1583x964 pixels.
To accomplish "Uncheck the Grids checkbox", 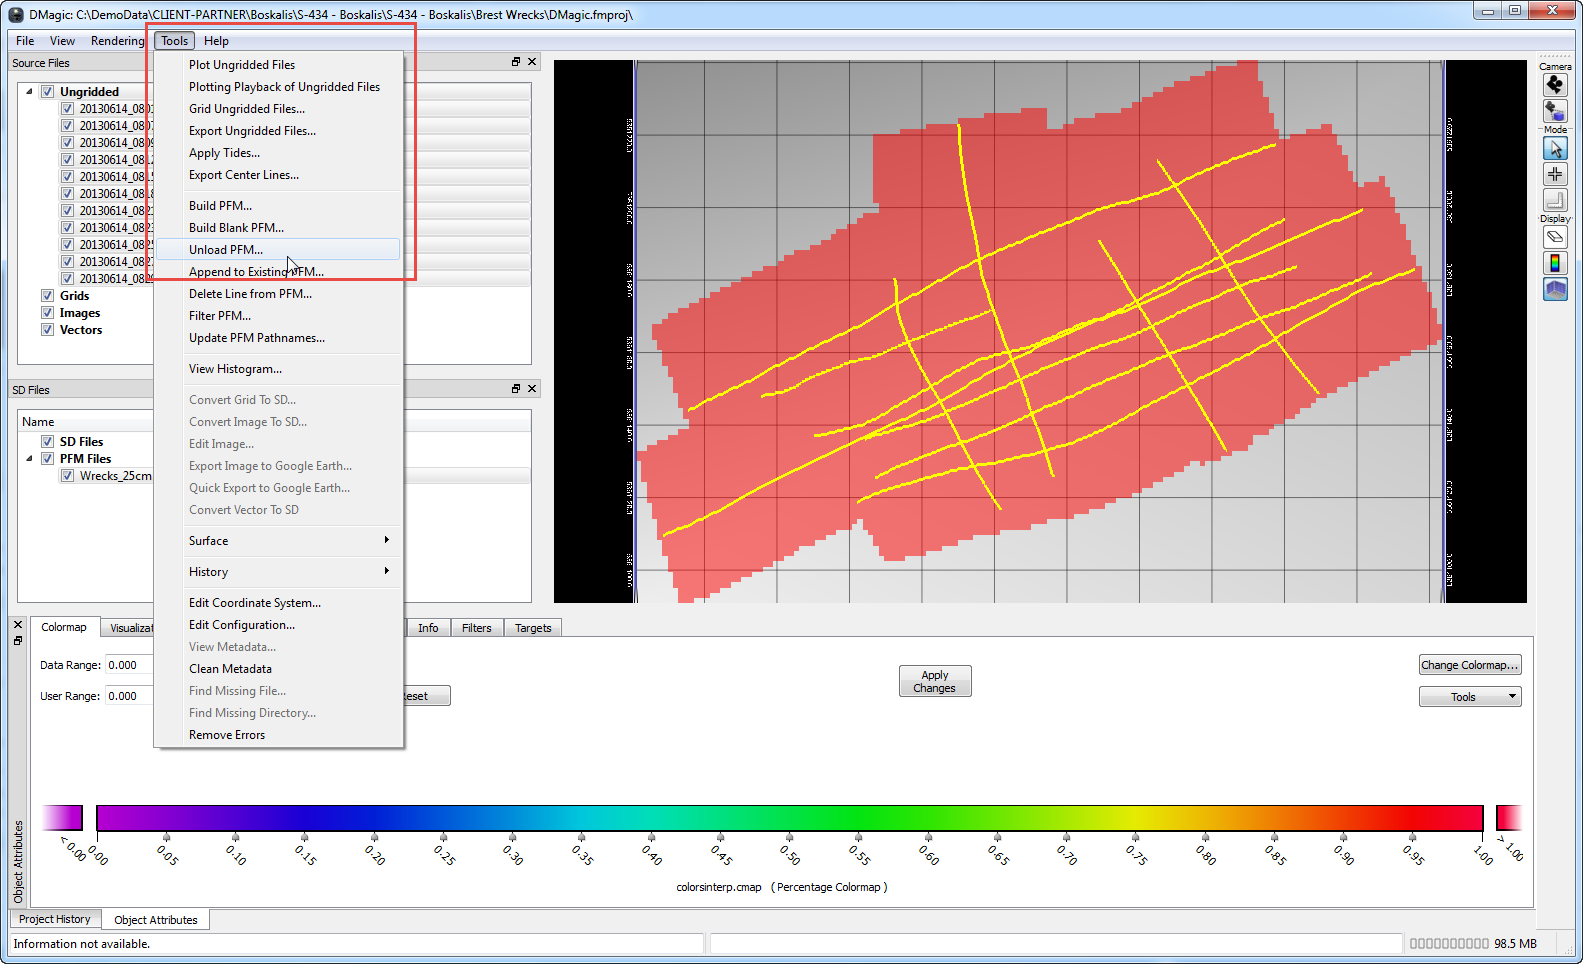I will (47, 296).
